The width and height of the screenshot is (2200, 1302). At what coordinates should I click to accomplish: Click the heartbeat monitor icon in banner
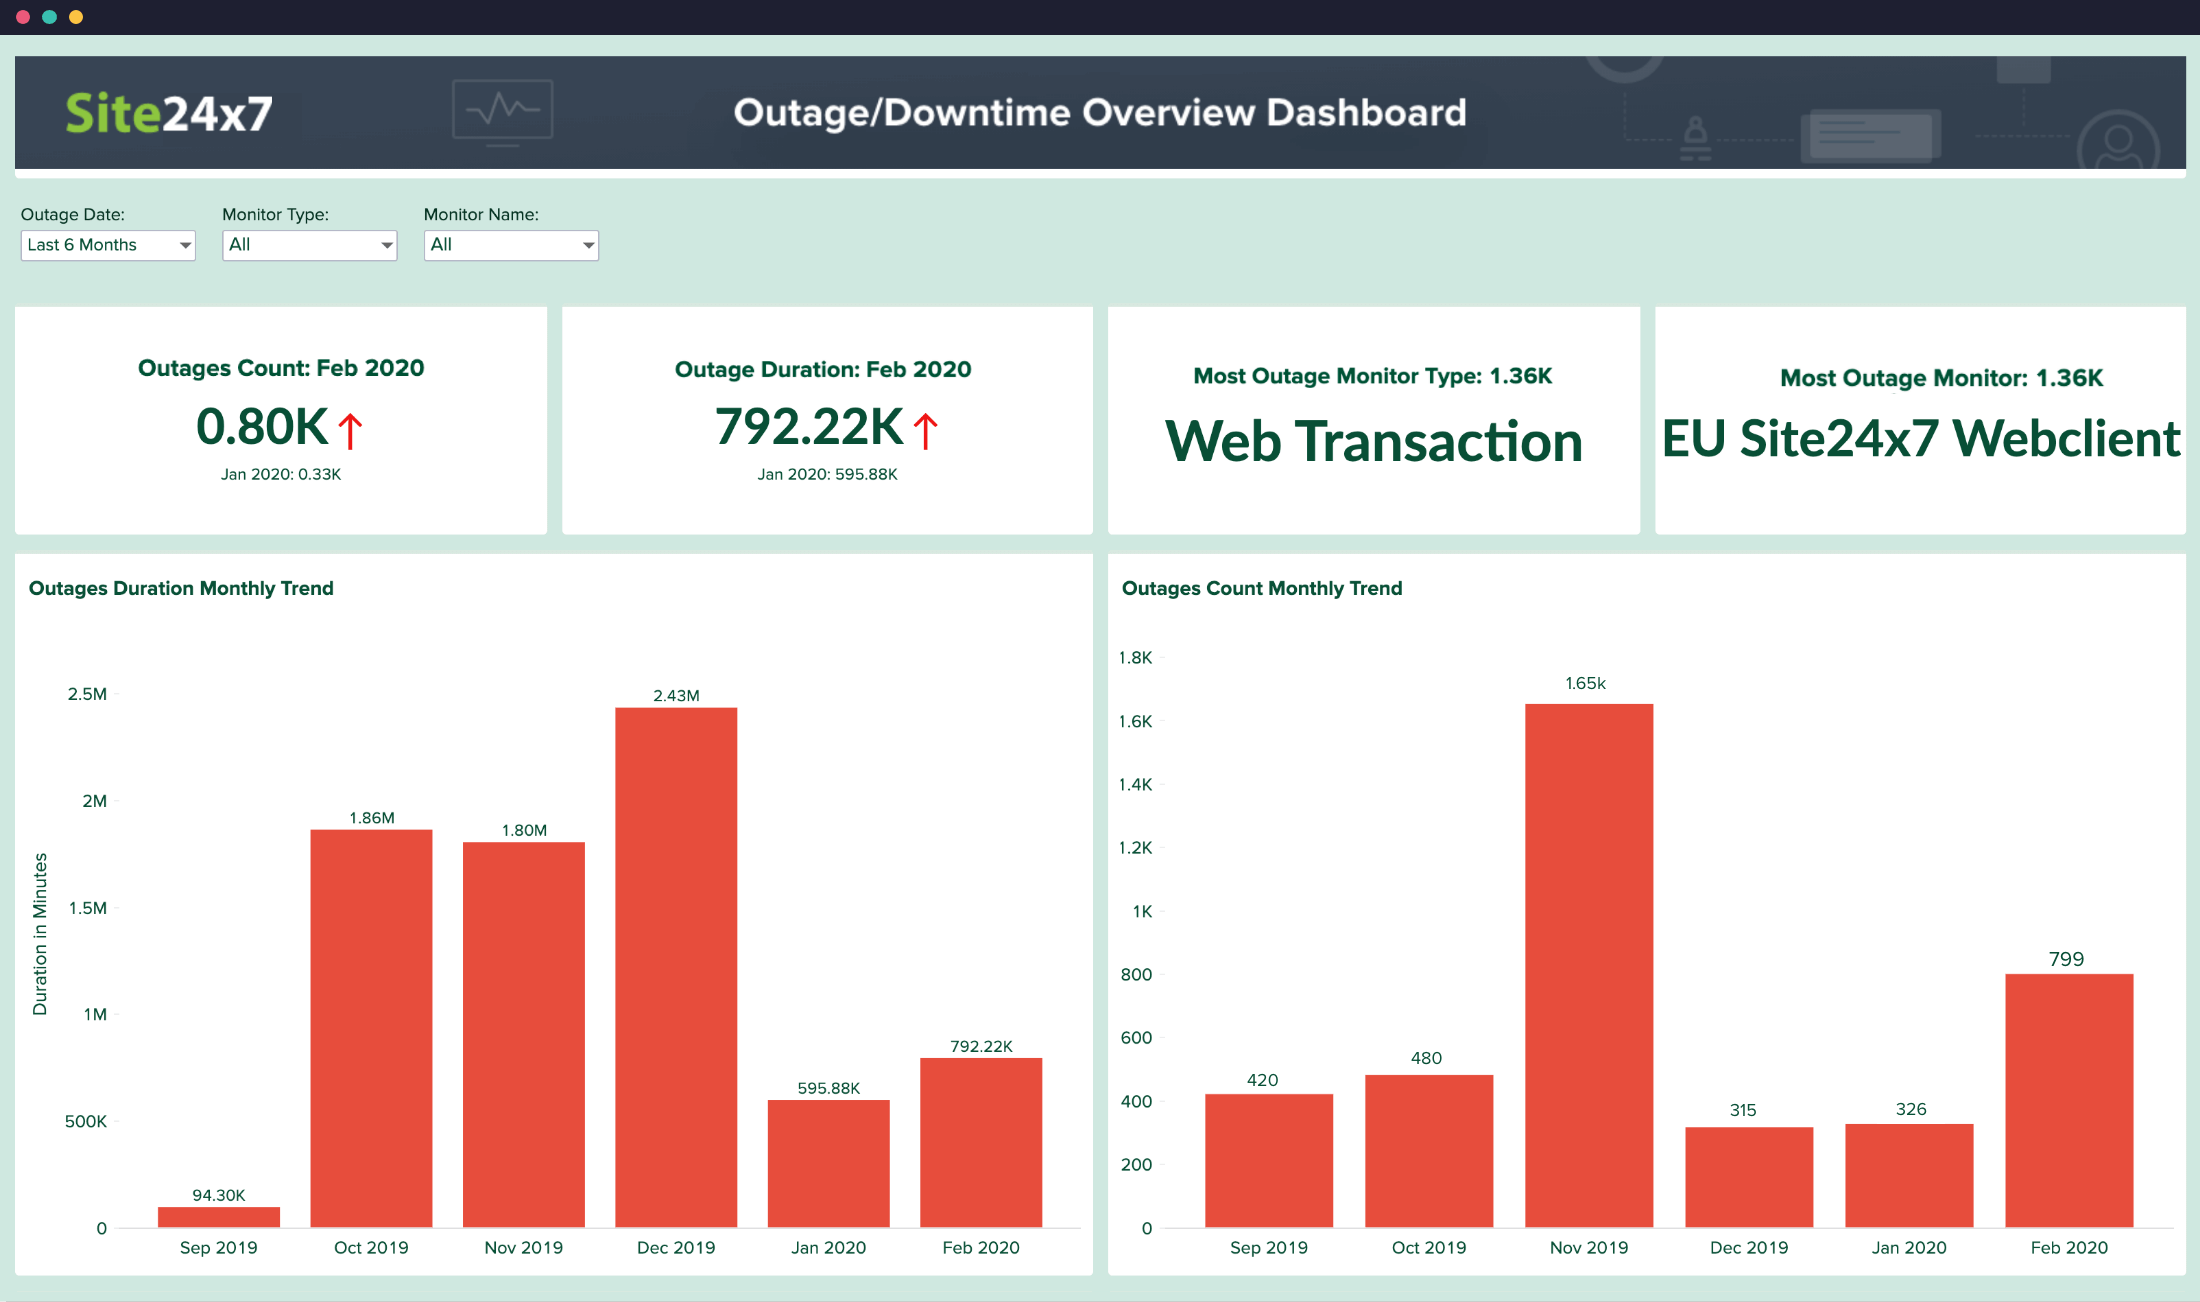tap(502, 111)
